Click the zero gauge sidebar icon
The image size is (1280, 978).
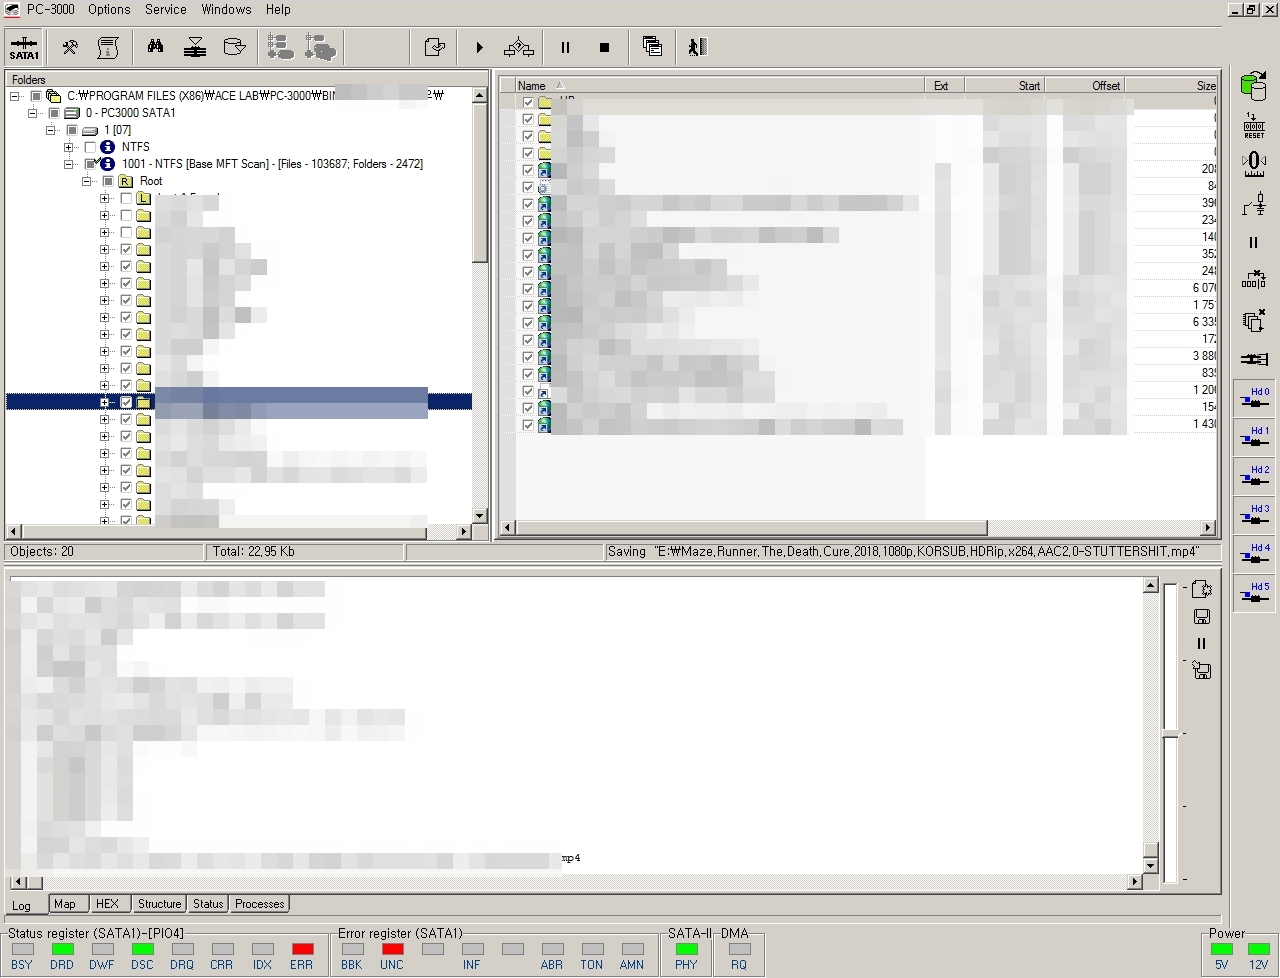(x=1253, y=164)
